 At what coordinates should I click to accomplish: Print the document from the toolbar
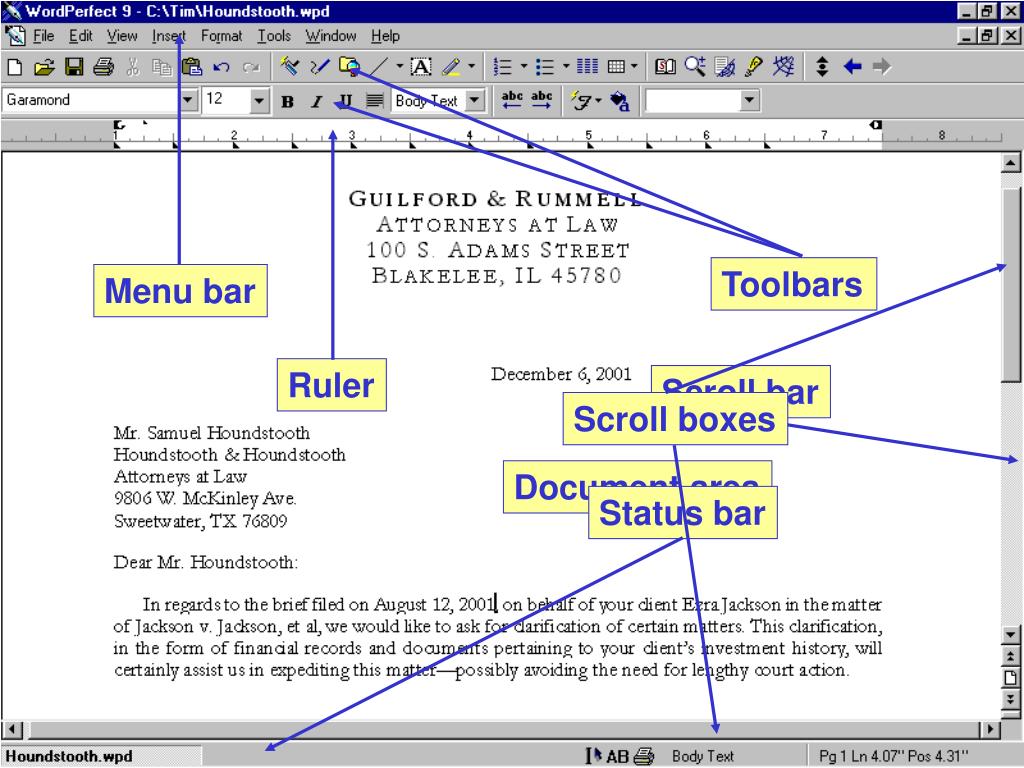pos(103,67)
